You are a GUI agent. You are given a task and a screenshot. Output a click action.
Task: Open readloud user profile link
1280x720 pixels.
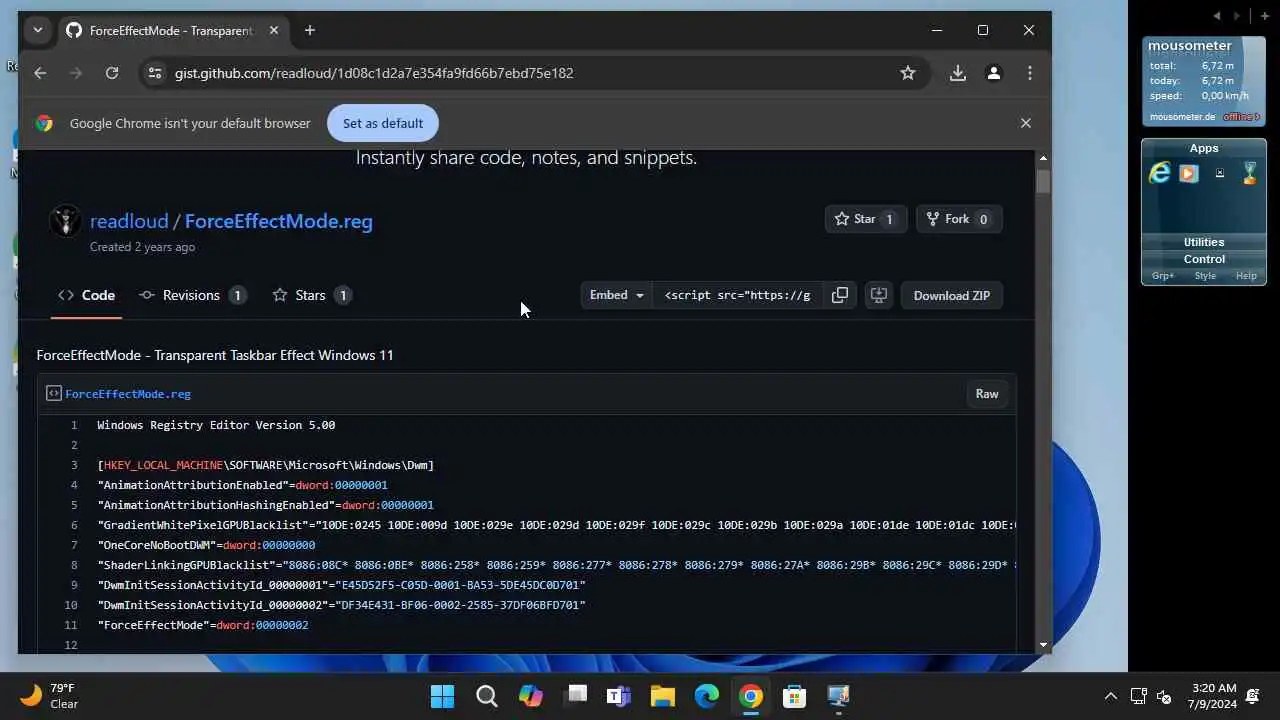pos(130,221)
